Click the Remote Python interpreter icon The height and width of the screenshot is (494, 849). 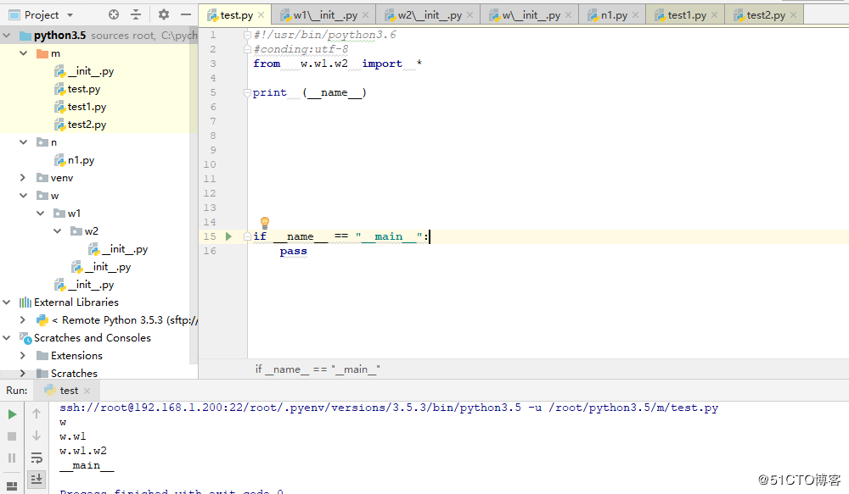click(x=42, y=320)
